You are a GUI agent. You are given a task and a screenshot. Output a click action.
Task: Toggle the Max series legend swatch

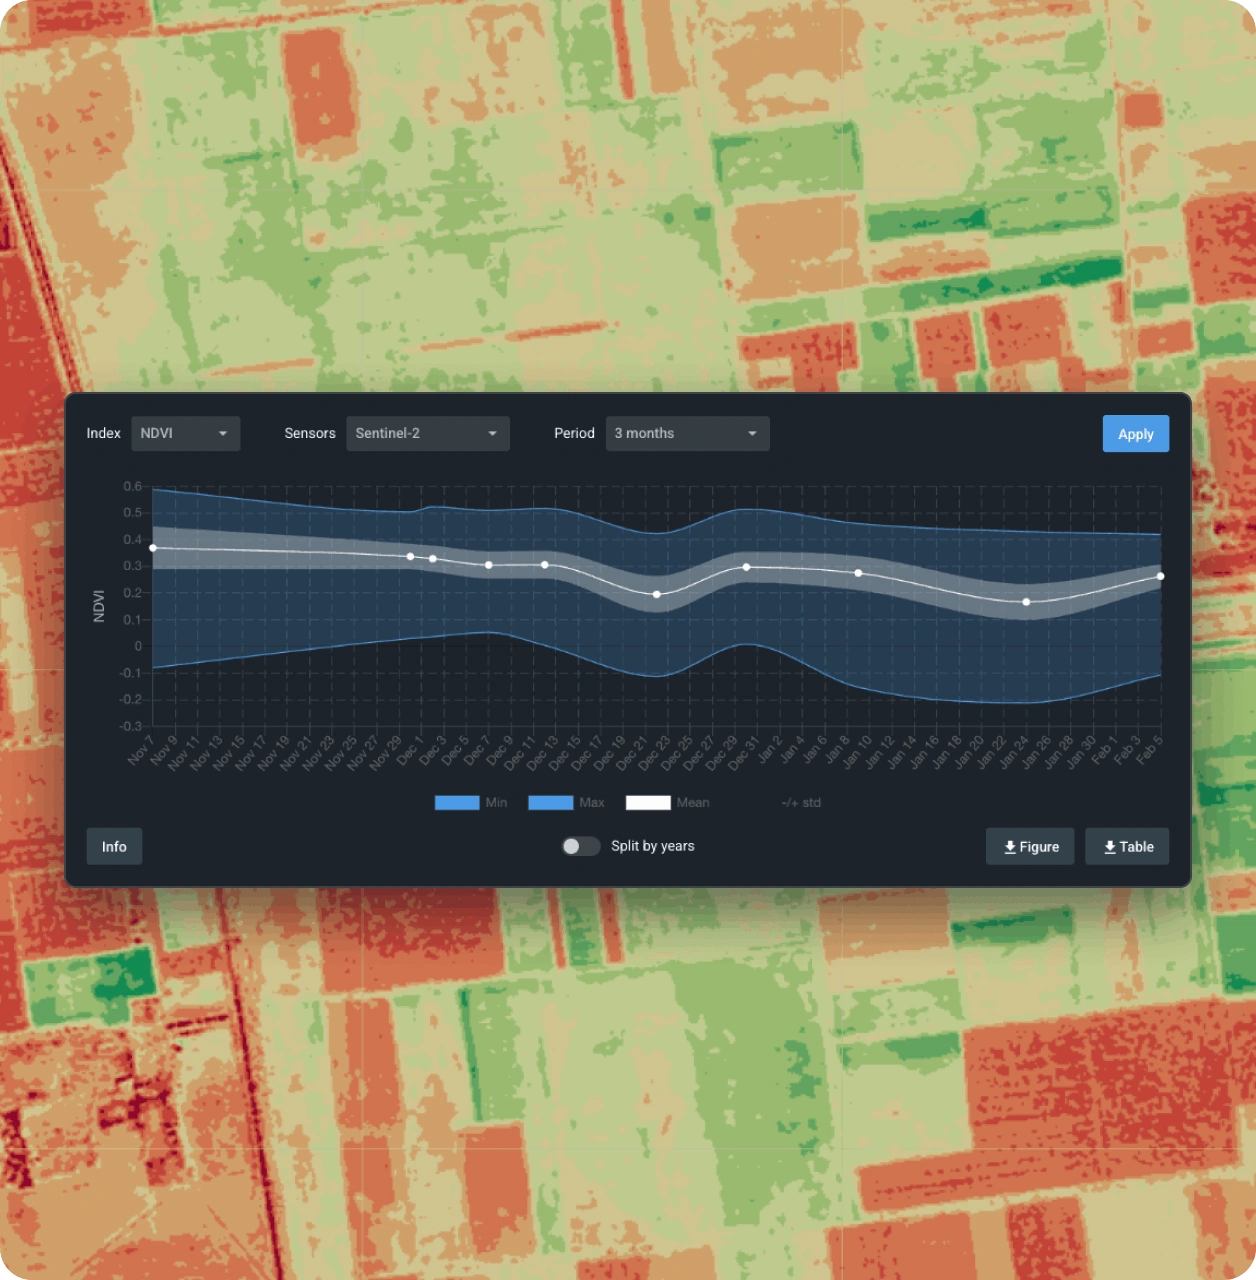coord(550,803)
